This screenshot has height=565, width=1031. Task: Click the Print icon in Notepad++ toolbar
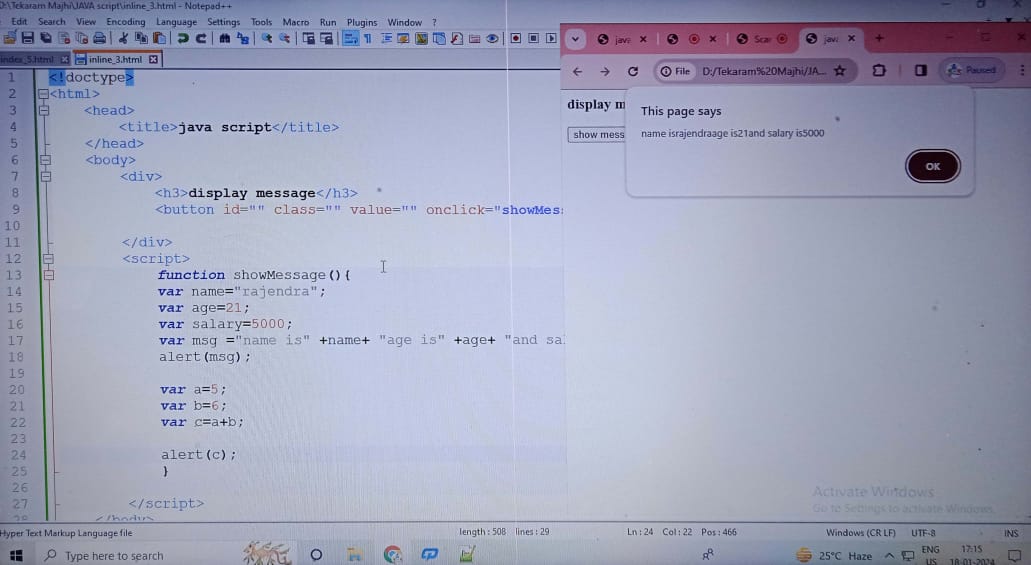pos(101,39)
